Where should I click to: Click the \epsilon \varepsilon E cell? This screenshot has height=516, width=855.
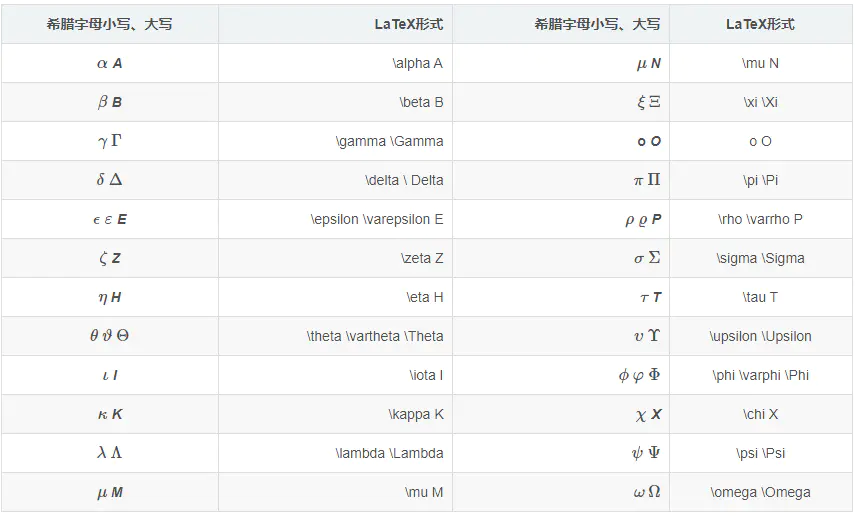(335, 219)
